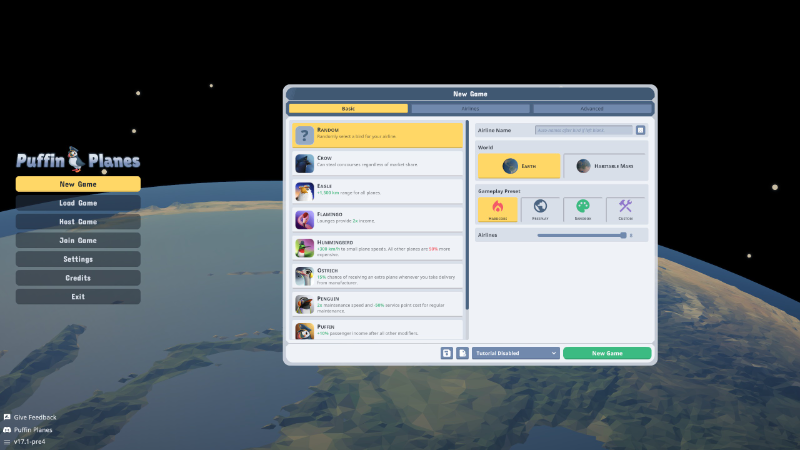Click the green New Game start button

pyautogui.click(x=607, y=353)
